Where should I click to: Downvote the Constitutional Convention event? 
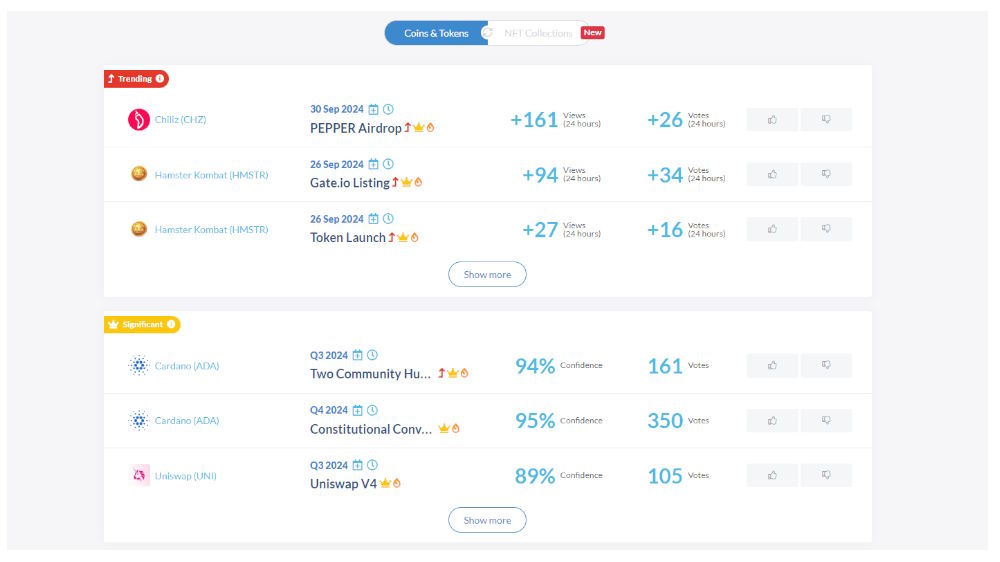[826, 420]
